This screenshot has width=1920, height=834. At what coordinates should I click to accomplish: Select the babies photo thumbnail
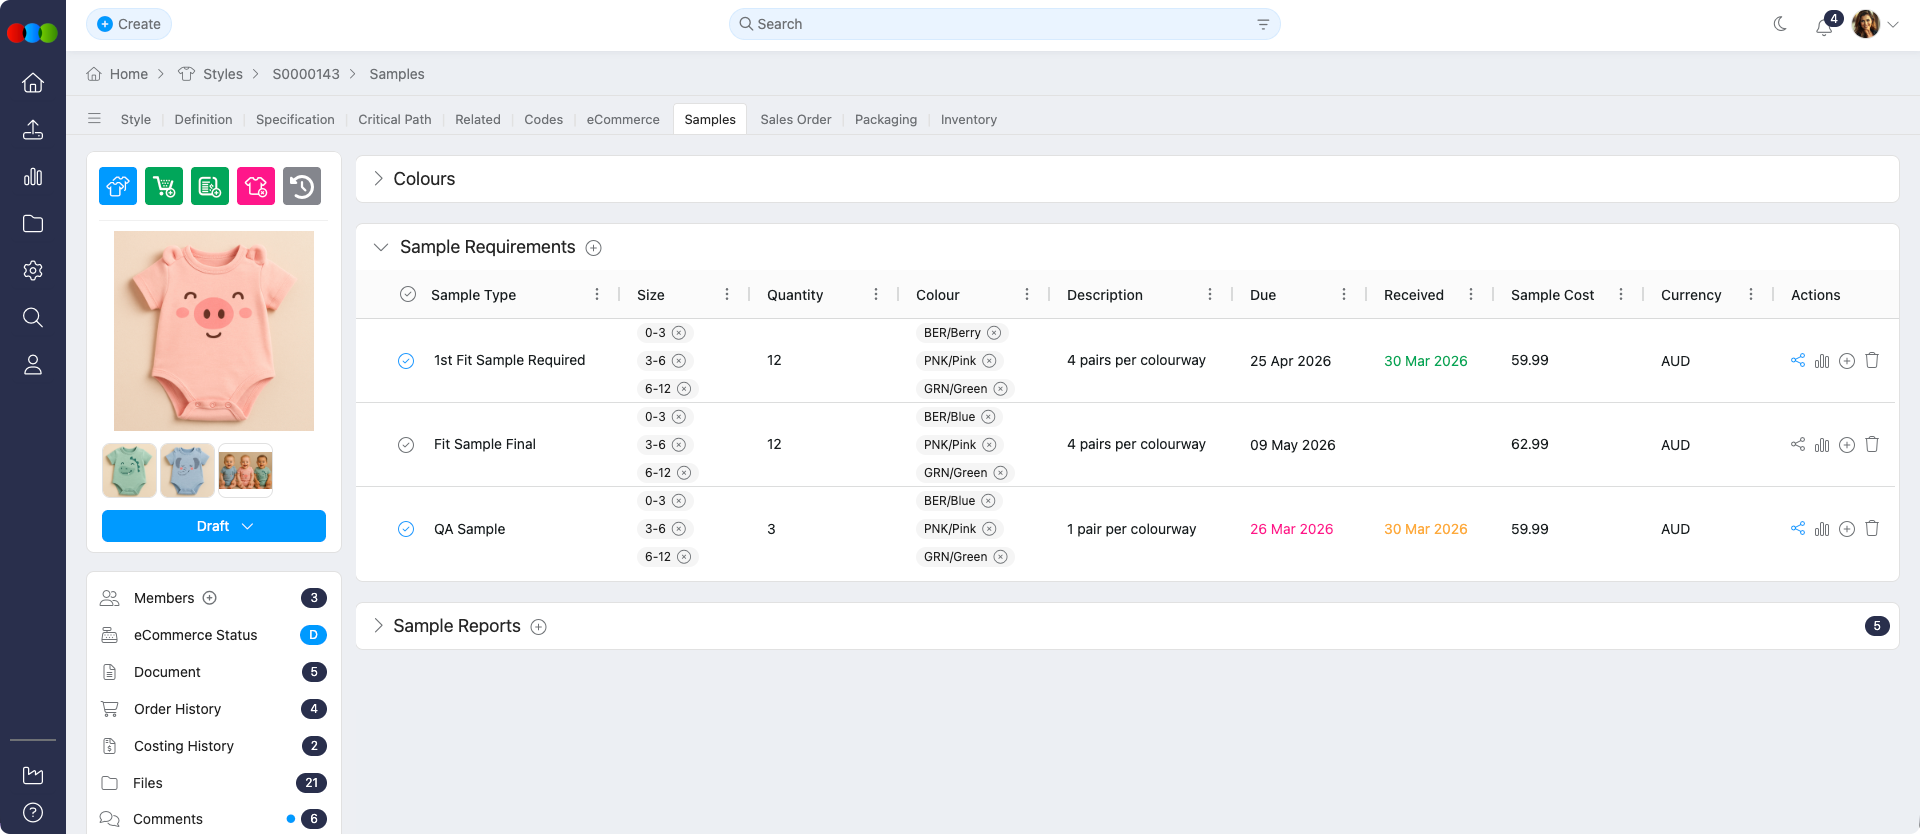[246, 470]
